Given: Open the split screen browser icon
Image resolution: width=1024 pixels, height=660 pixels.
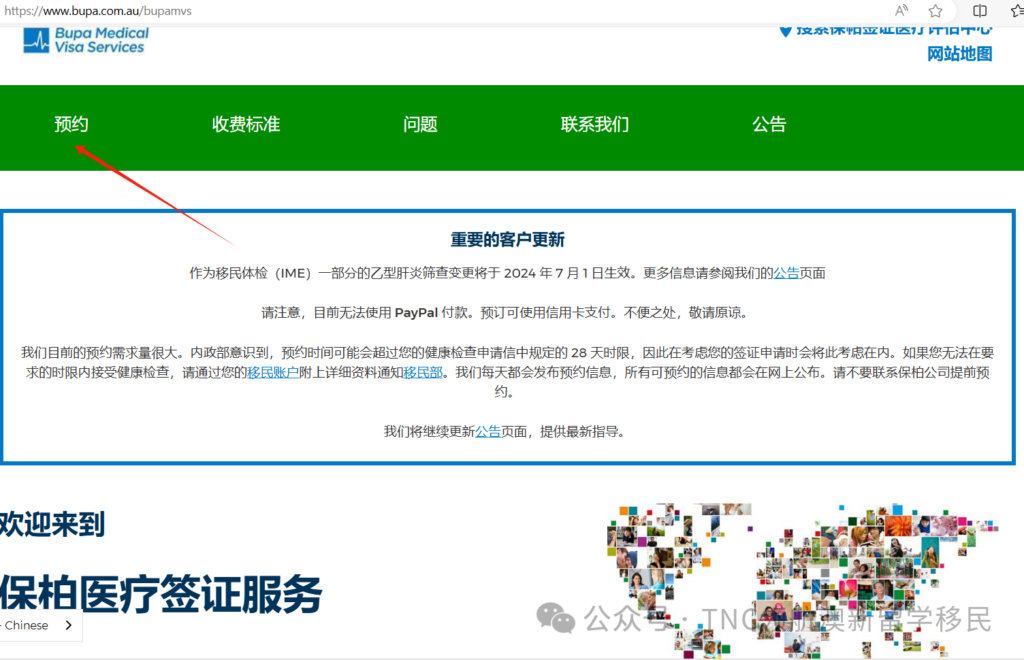Looking at the screenshot, I should [980, 11].
